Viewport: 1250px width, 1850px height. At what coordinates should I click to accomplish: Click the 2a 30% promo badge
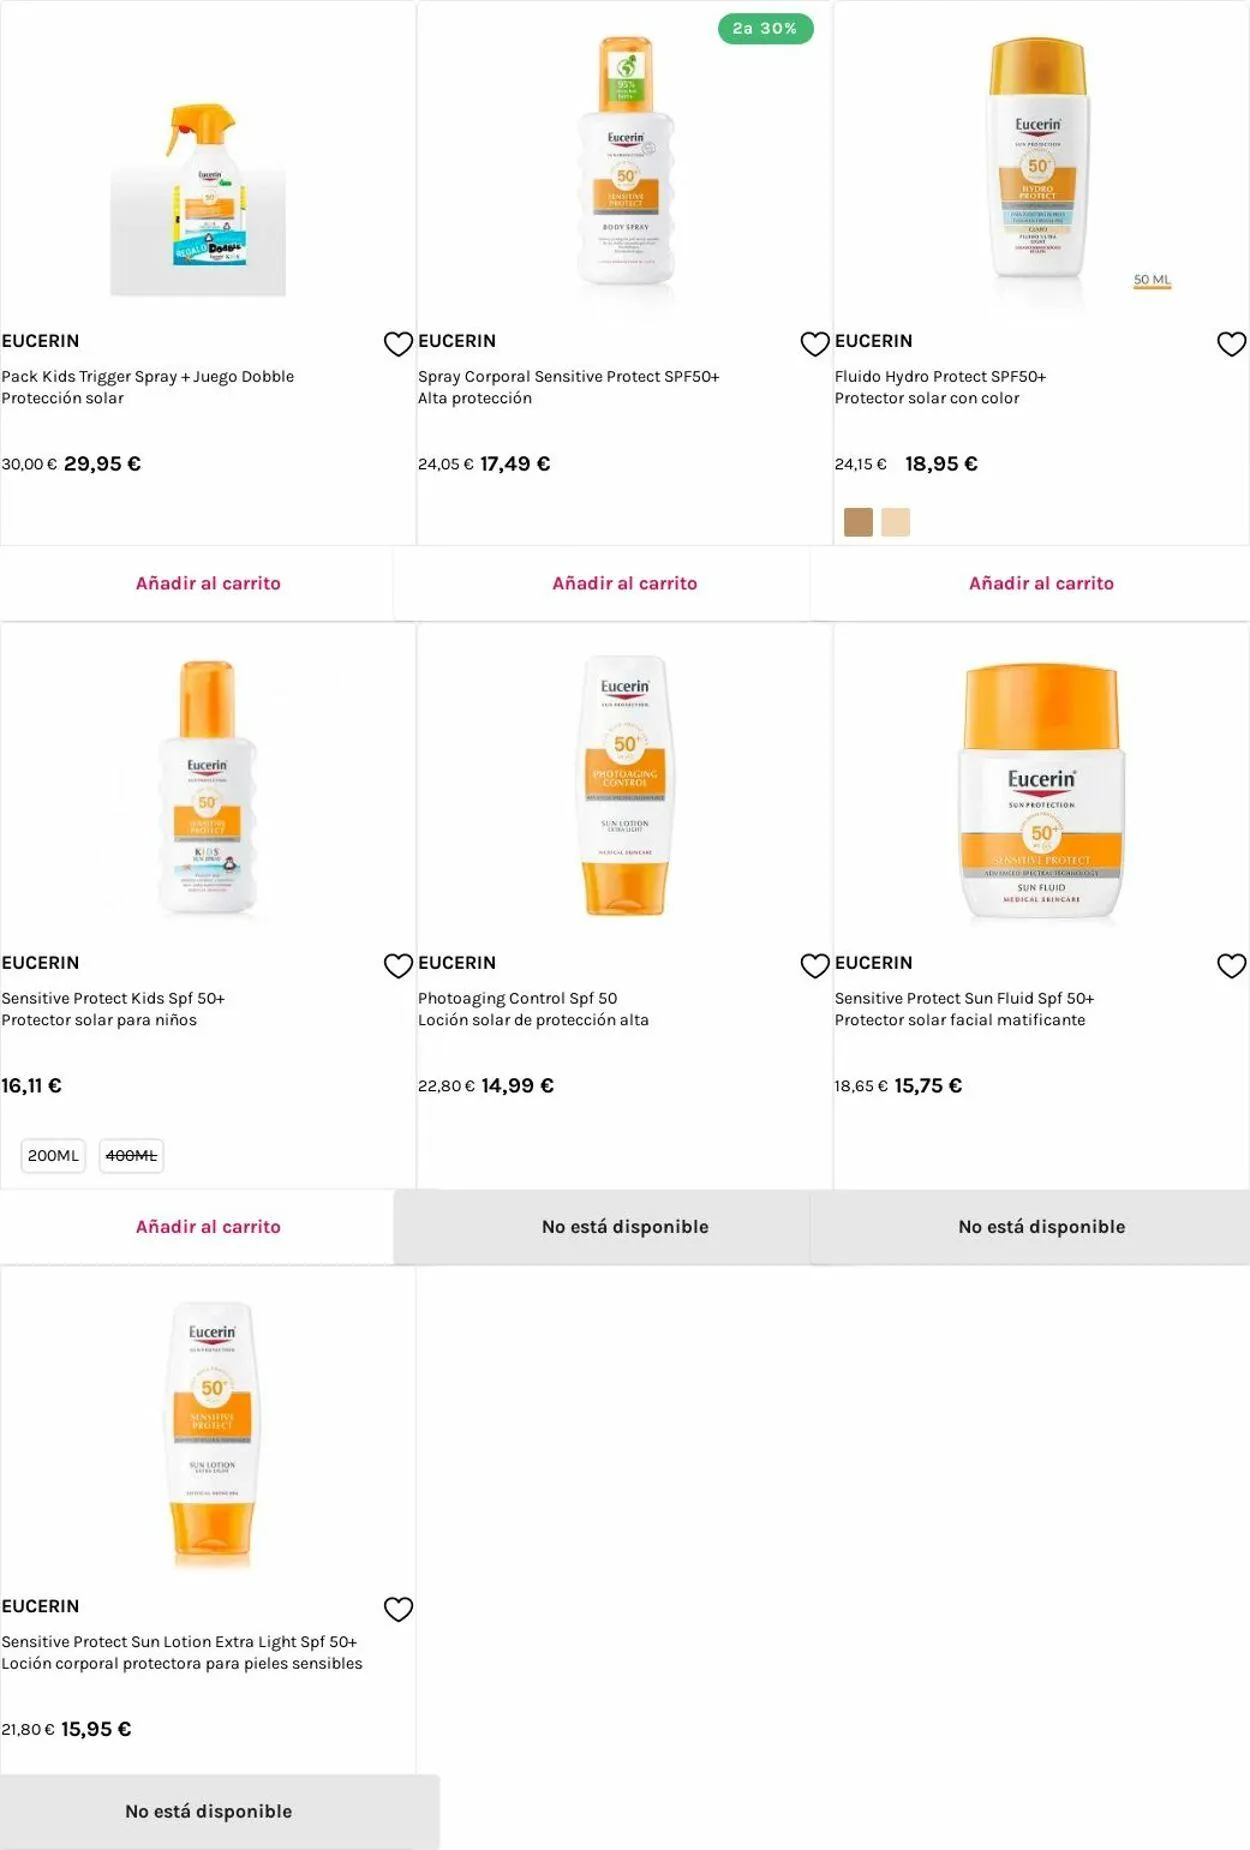pos(765,29)
